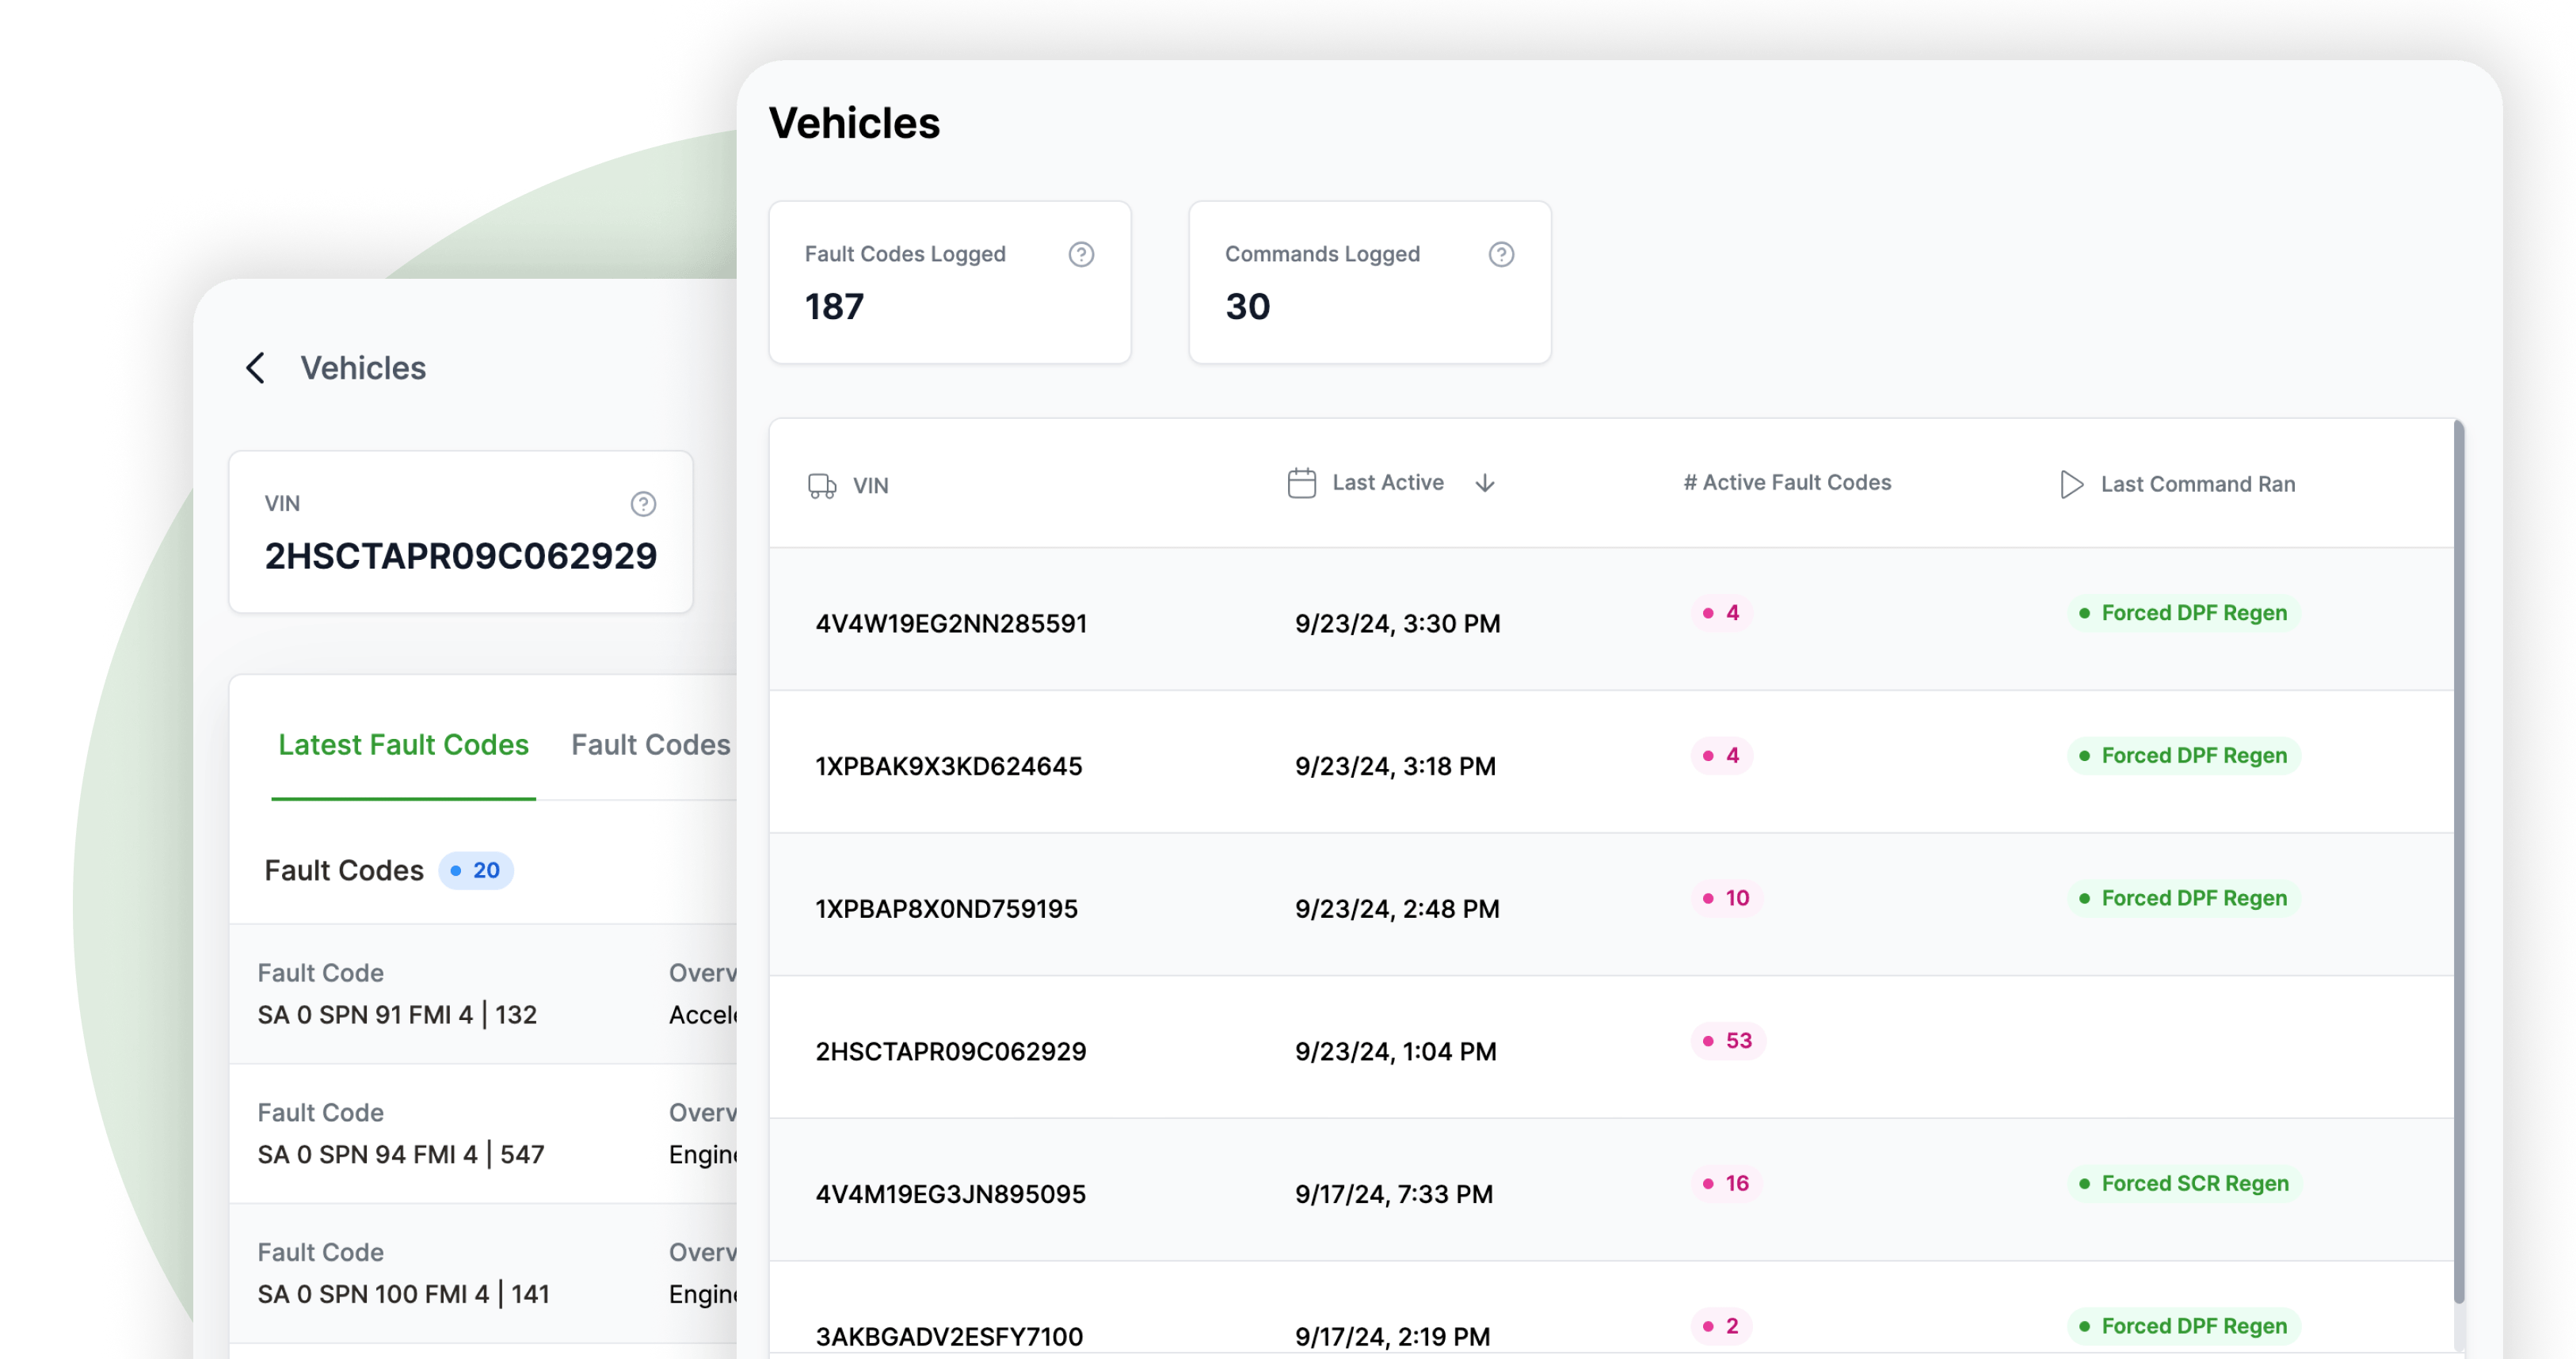Click the back arrow beside Vehicles

(256, 368)
